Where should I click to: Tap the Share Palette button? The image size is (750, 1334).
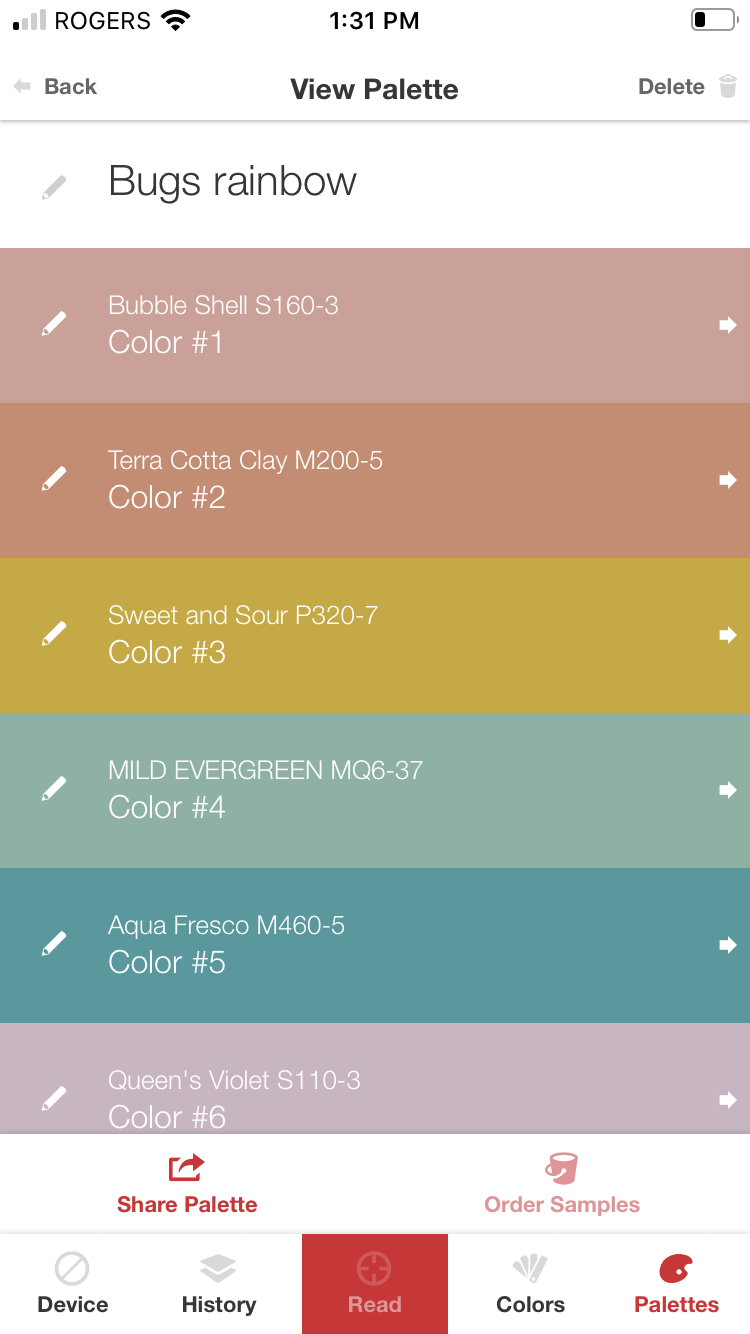tap(187, 1184)
